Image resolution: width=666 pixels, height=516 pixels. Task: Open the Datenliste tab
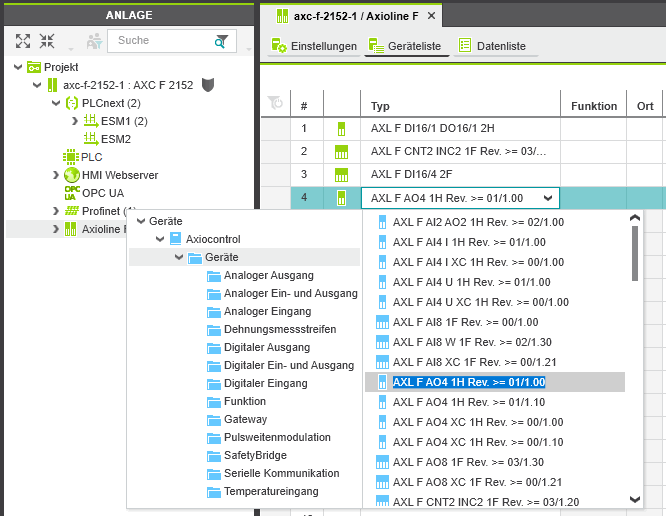[x=492, y=45]
